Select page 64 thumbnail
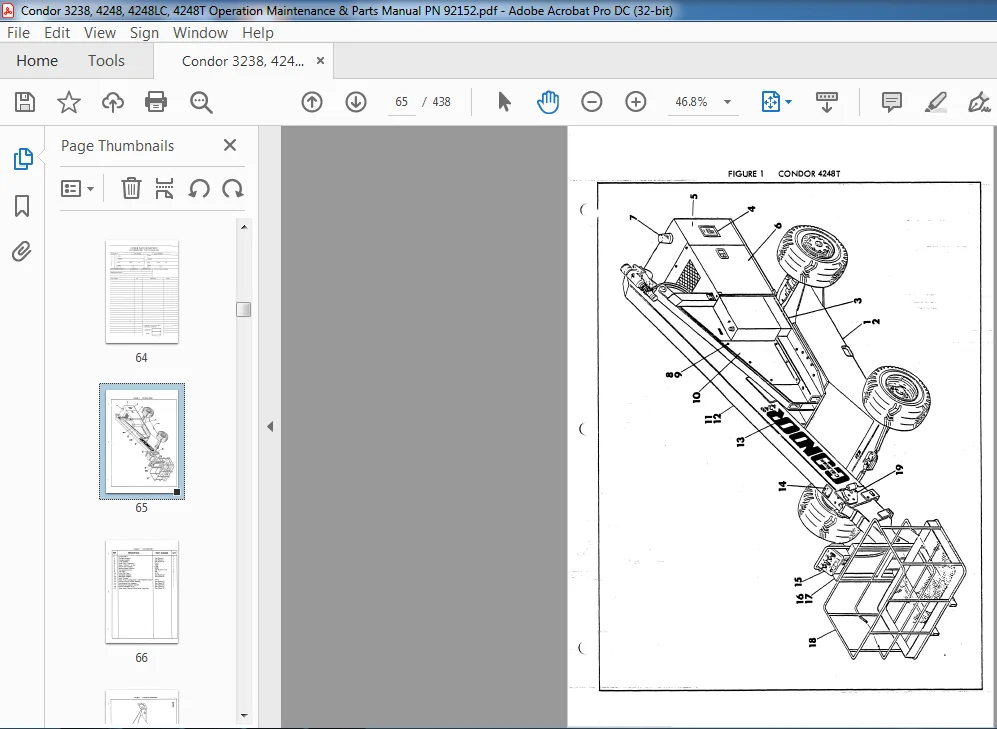 click(x=142, y=292)
